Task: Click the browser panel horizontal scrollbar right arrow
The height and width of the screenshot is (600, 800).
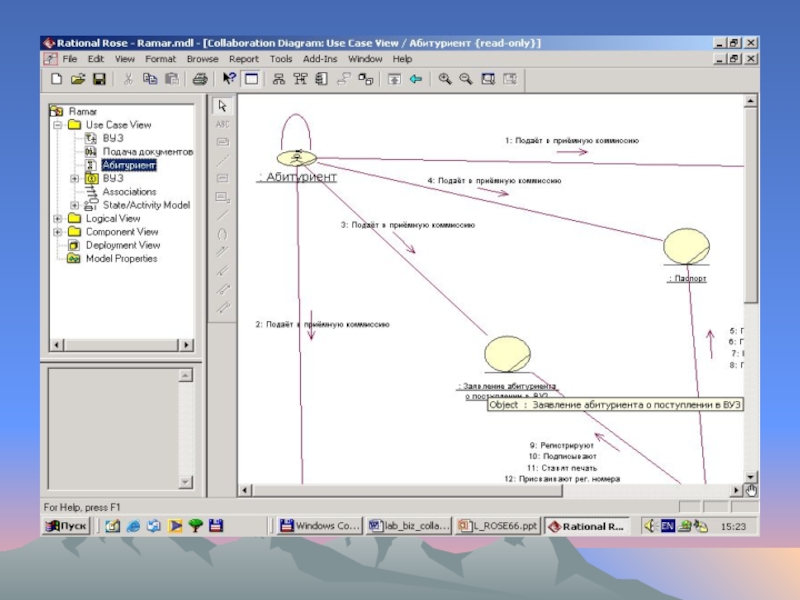Action: pos(185,345)
